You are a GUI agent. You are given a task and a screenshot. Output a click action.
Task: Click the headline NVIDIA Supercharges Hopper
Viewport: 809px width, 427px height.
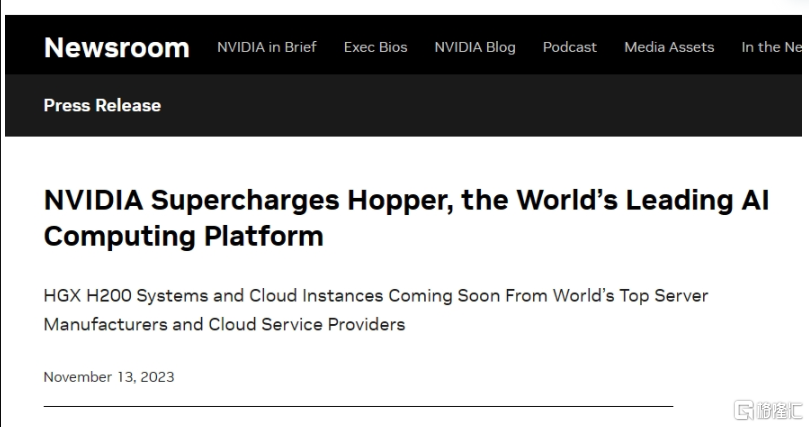(406, 218)
